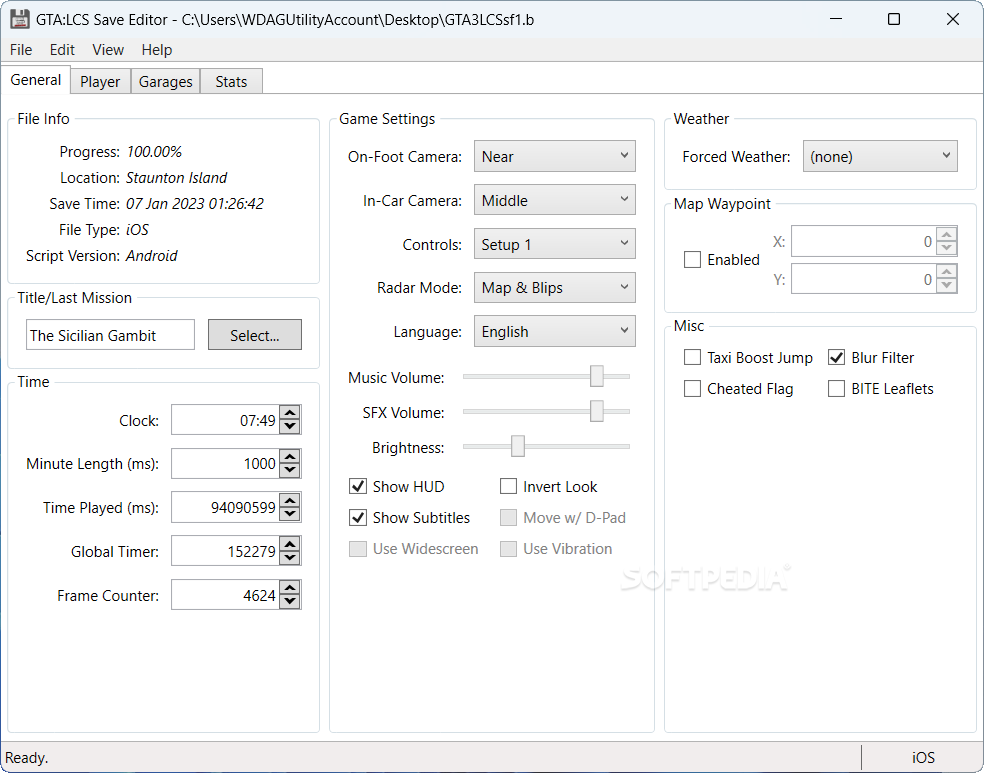Decrease the Clock value with down arrow
The height and width of the screenshot is (773, 984).
pyautogui.click(x=290, y=426)
